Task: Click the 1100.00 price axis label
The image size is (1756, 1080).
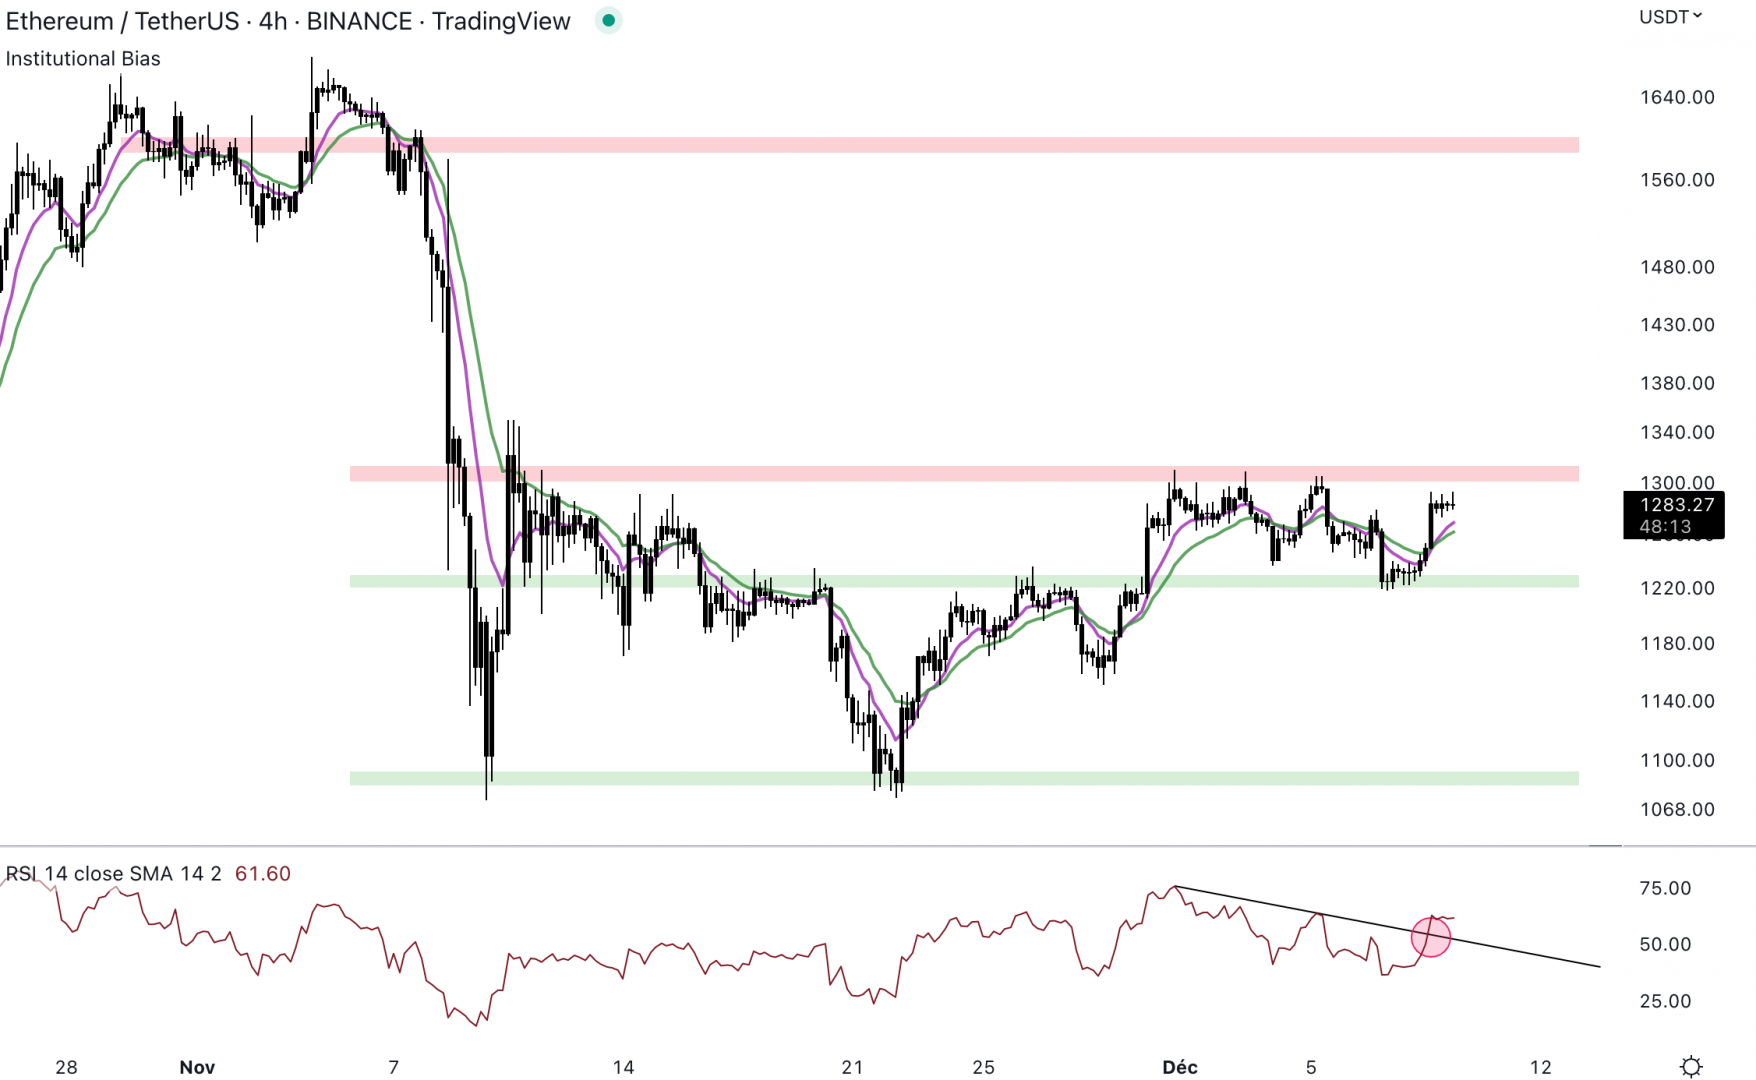Action: click(x=1677, y=760)
